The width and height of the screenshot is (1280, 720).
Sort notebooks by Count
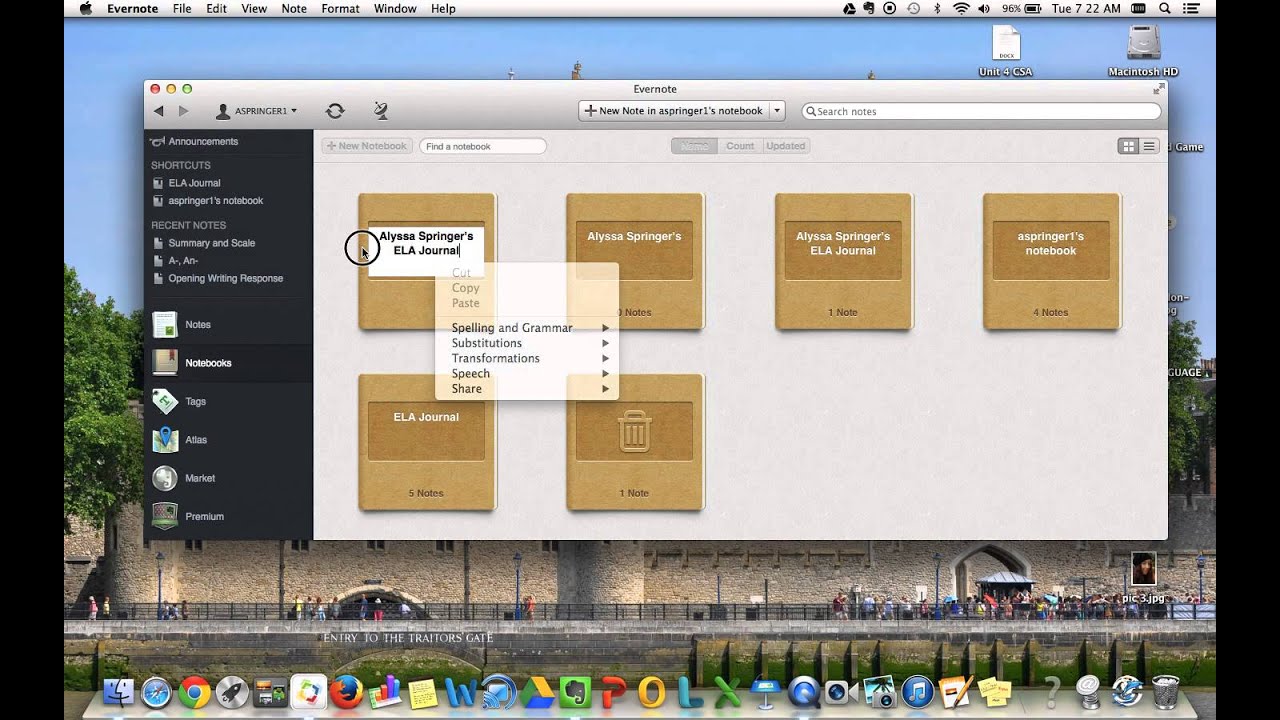coord(740,146)
